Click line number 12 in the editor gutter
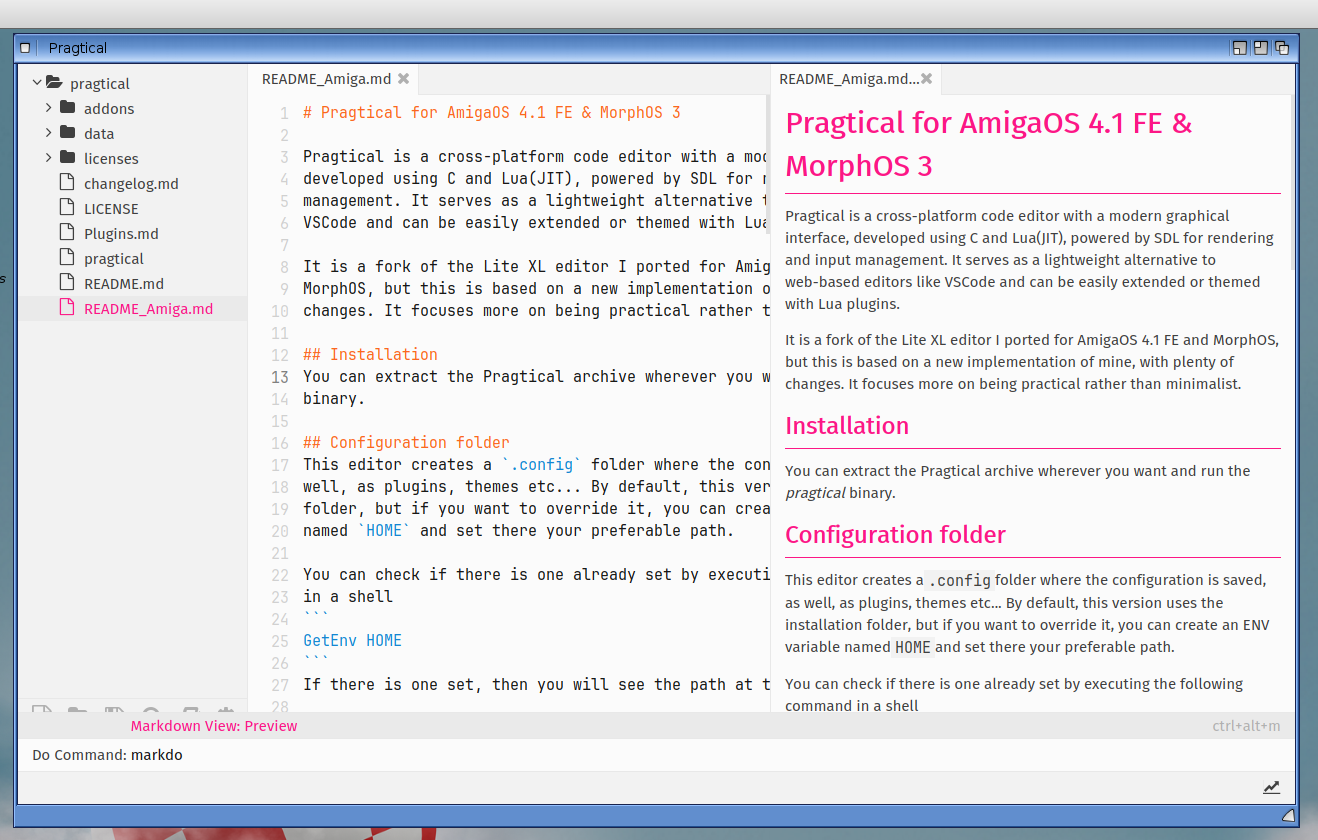Screen dimensions: 1318x840 coord(279,355)
